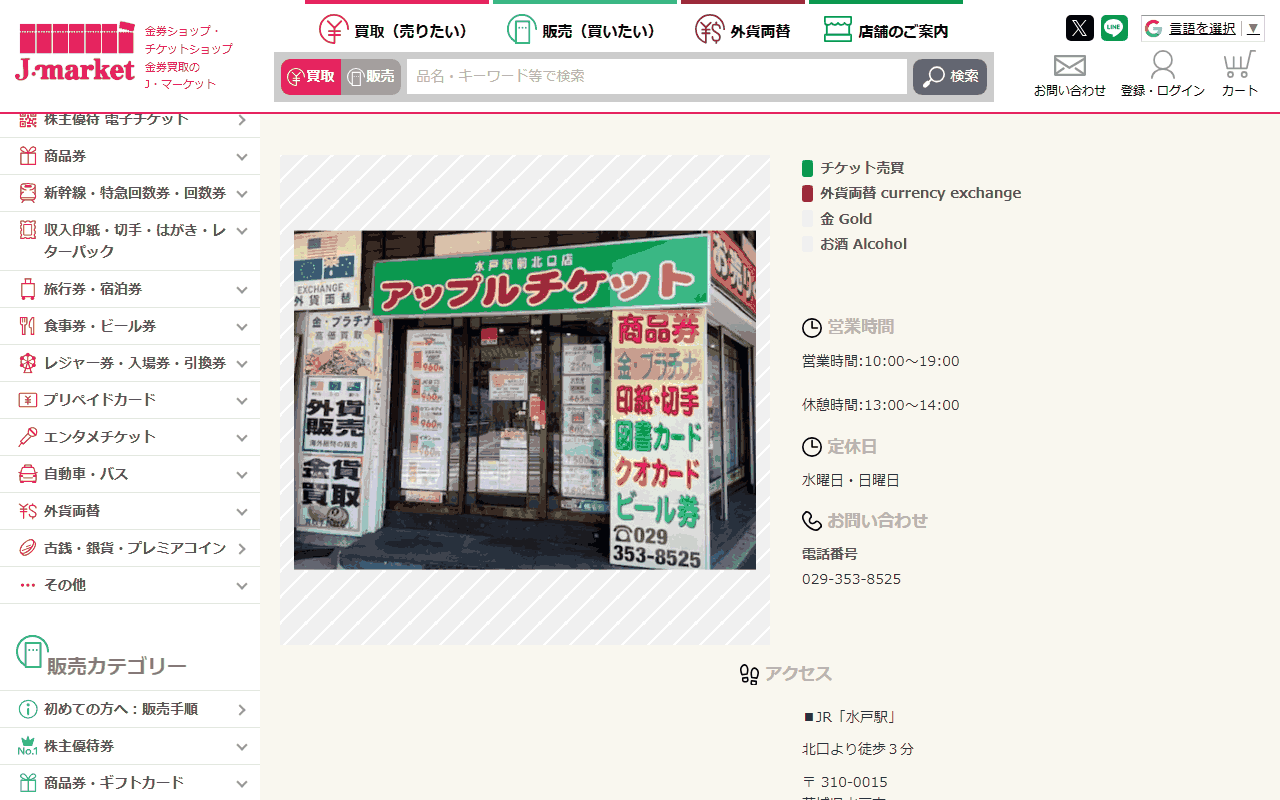Click the アップルチケット storefront photo
The image size is (1280, 800).
525,400
